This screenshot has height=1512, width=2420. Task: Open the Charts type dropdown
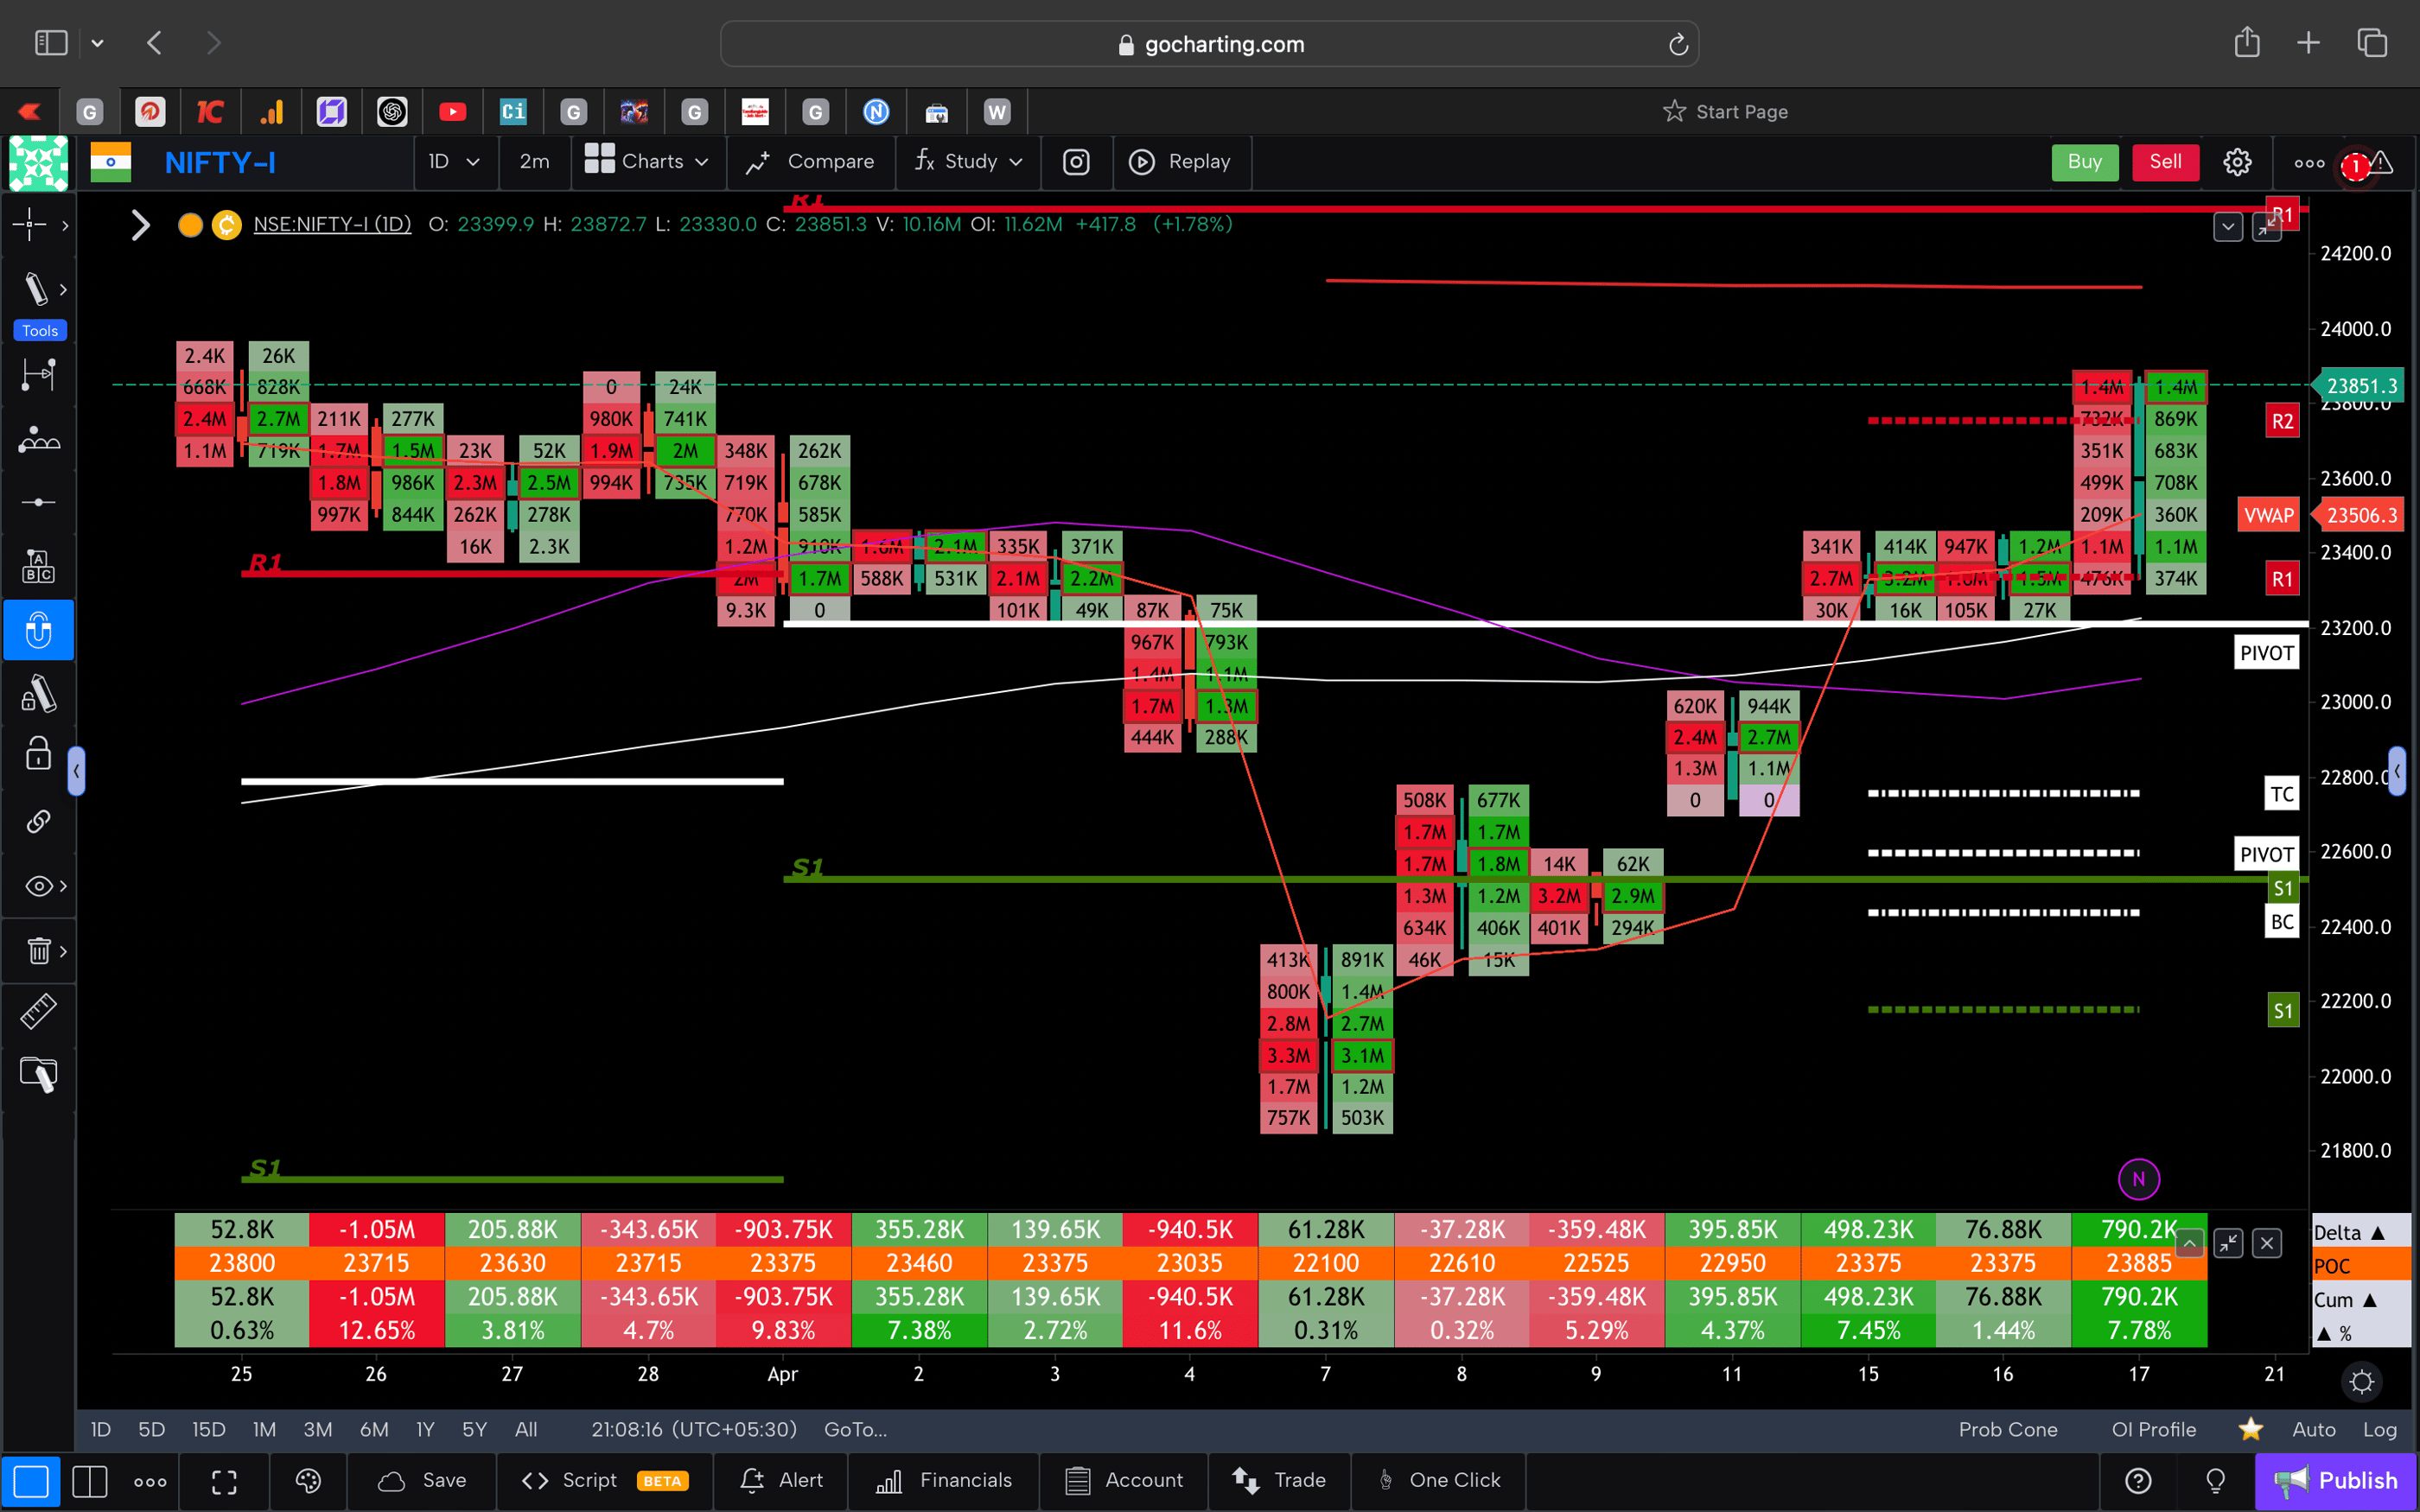click(648, 162)
